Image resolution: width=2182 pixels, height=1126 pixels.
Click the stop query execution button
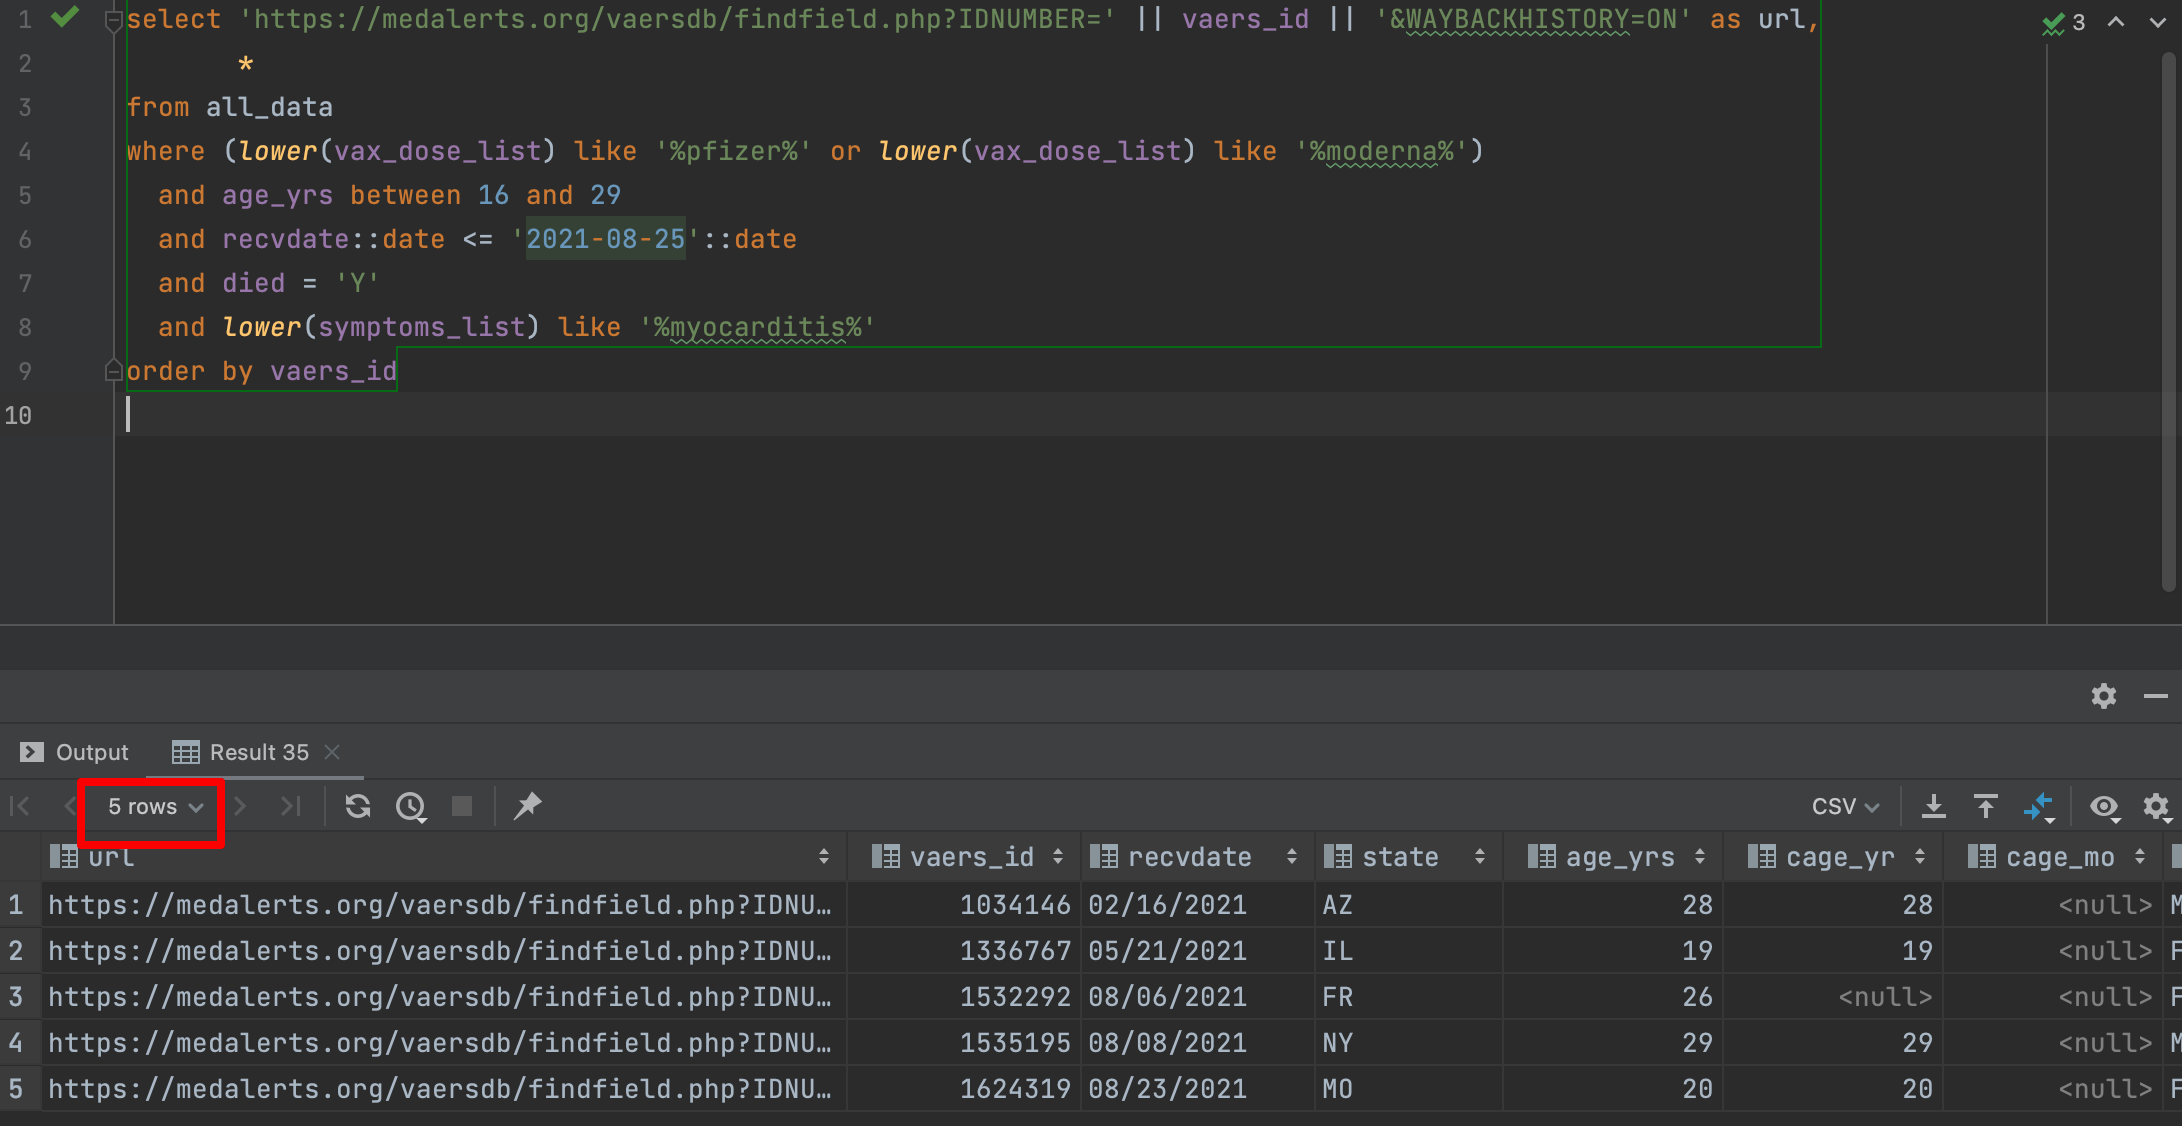[462, 806]
